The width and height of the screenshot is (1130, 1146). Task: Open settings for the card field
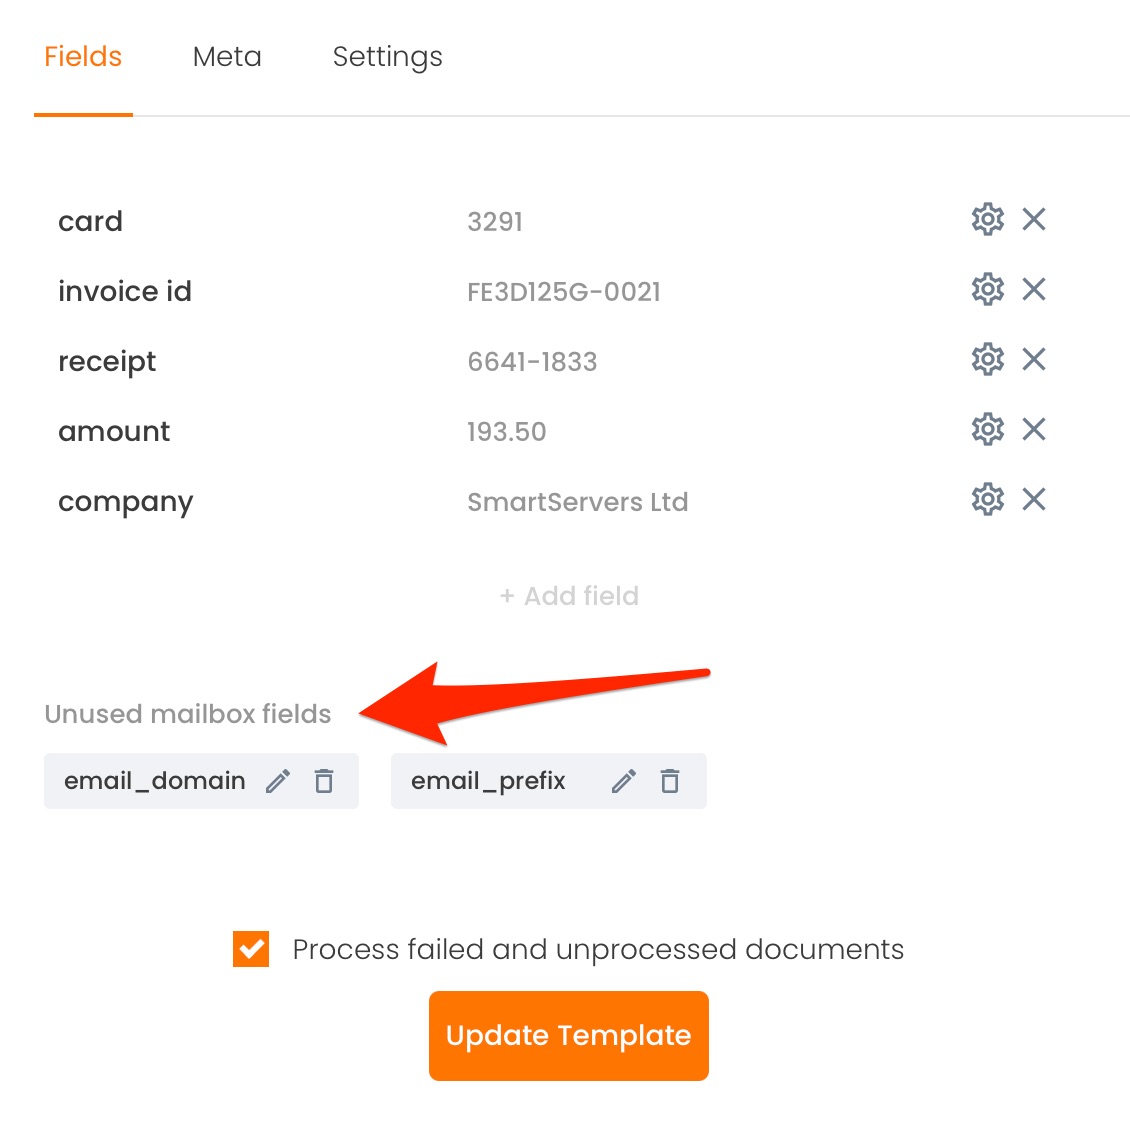(987, 220)
